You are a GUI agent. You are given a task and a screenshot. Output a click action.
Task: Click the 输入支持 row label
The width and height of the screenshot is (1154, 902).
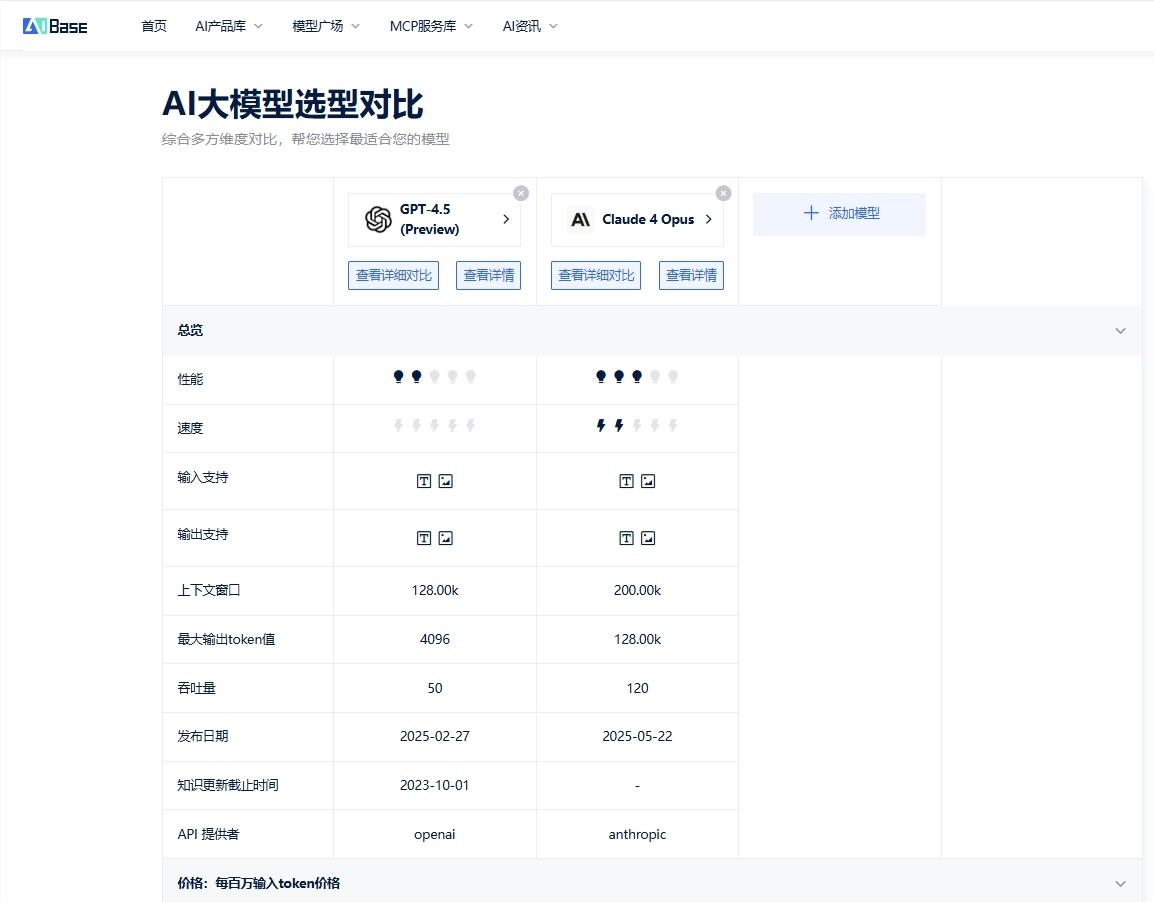click(x=203, y=477)
